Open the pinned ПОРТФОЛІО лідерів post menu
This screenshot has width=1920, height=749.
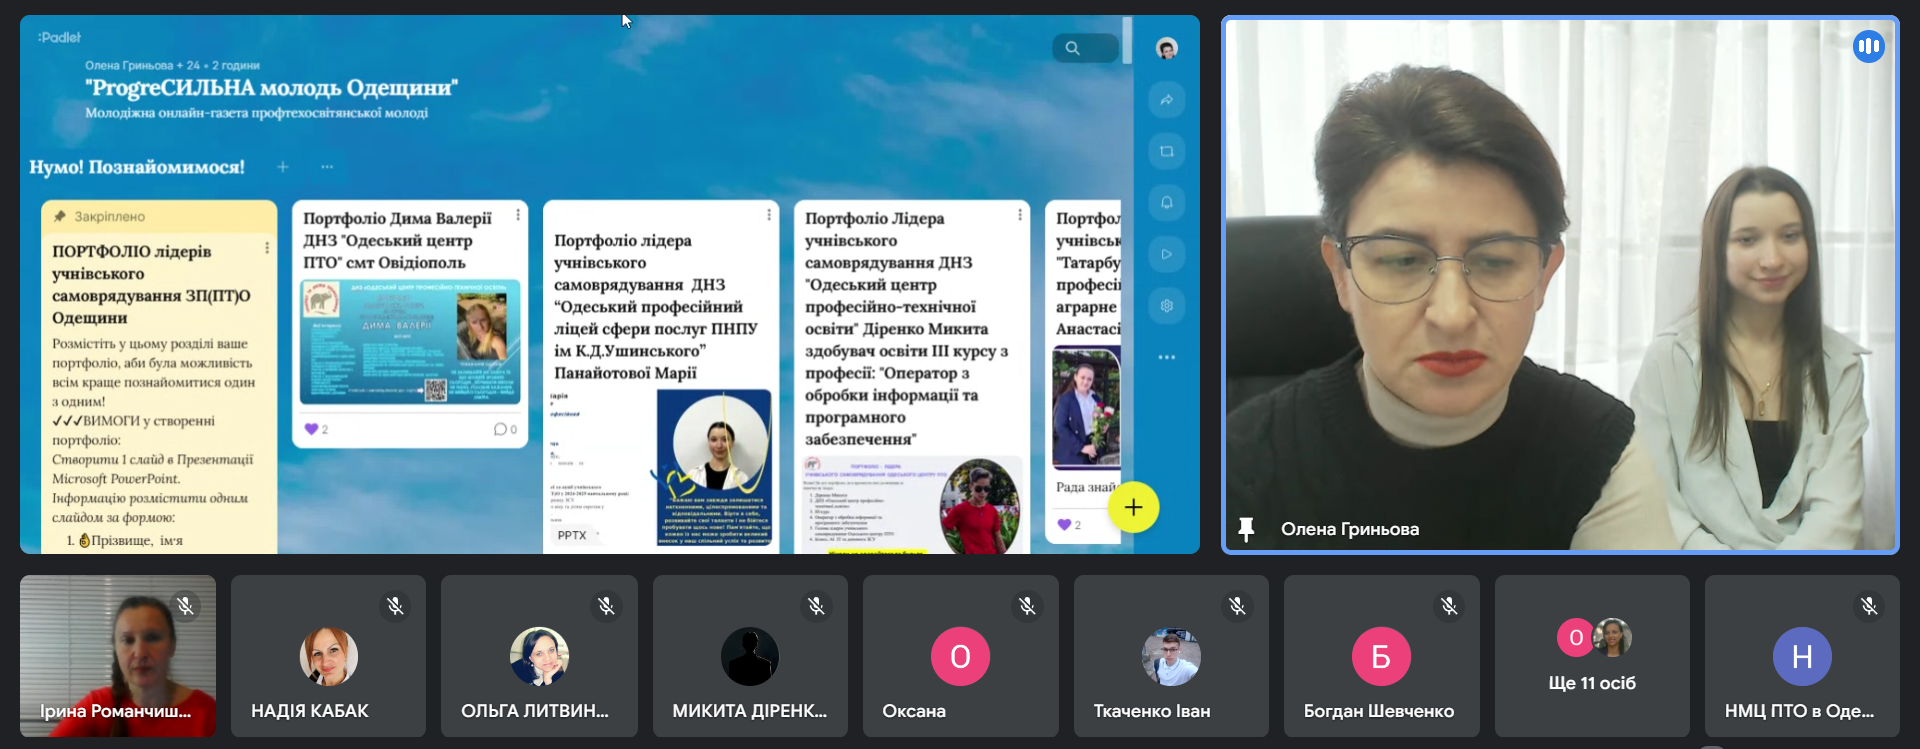point(267,248)
